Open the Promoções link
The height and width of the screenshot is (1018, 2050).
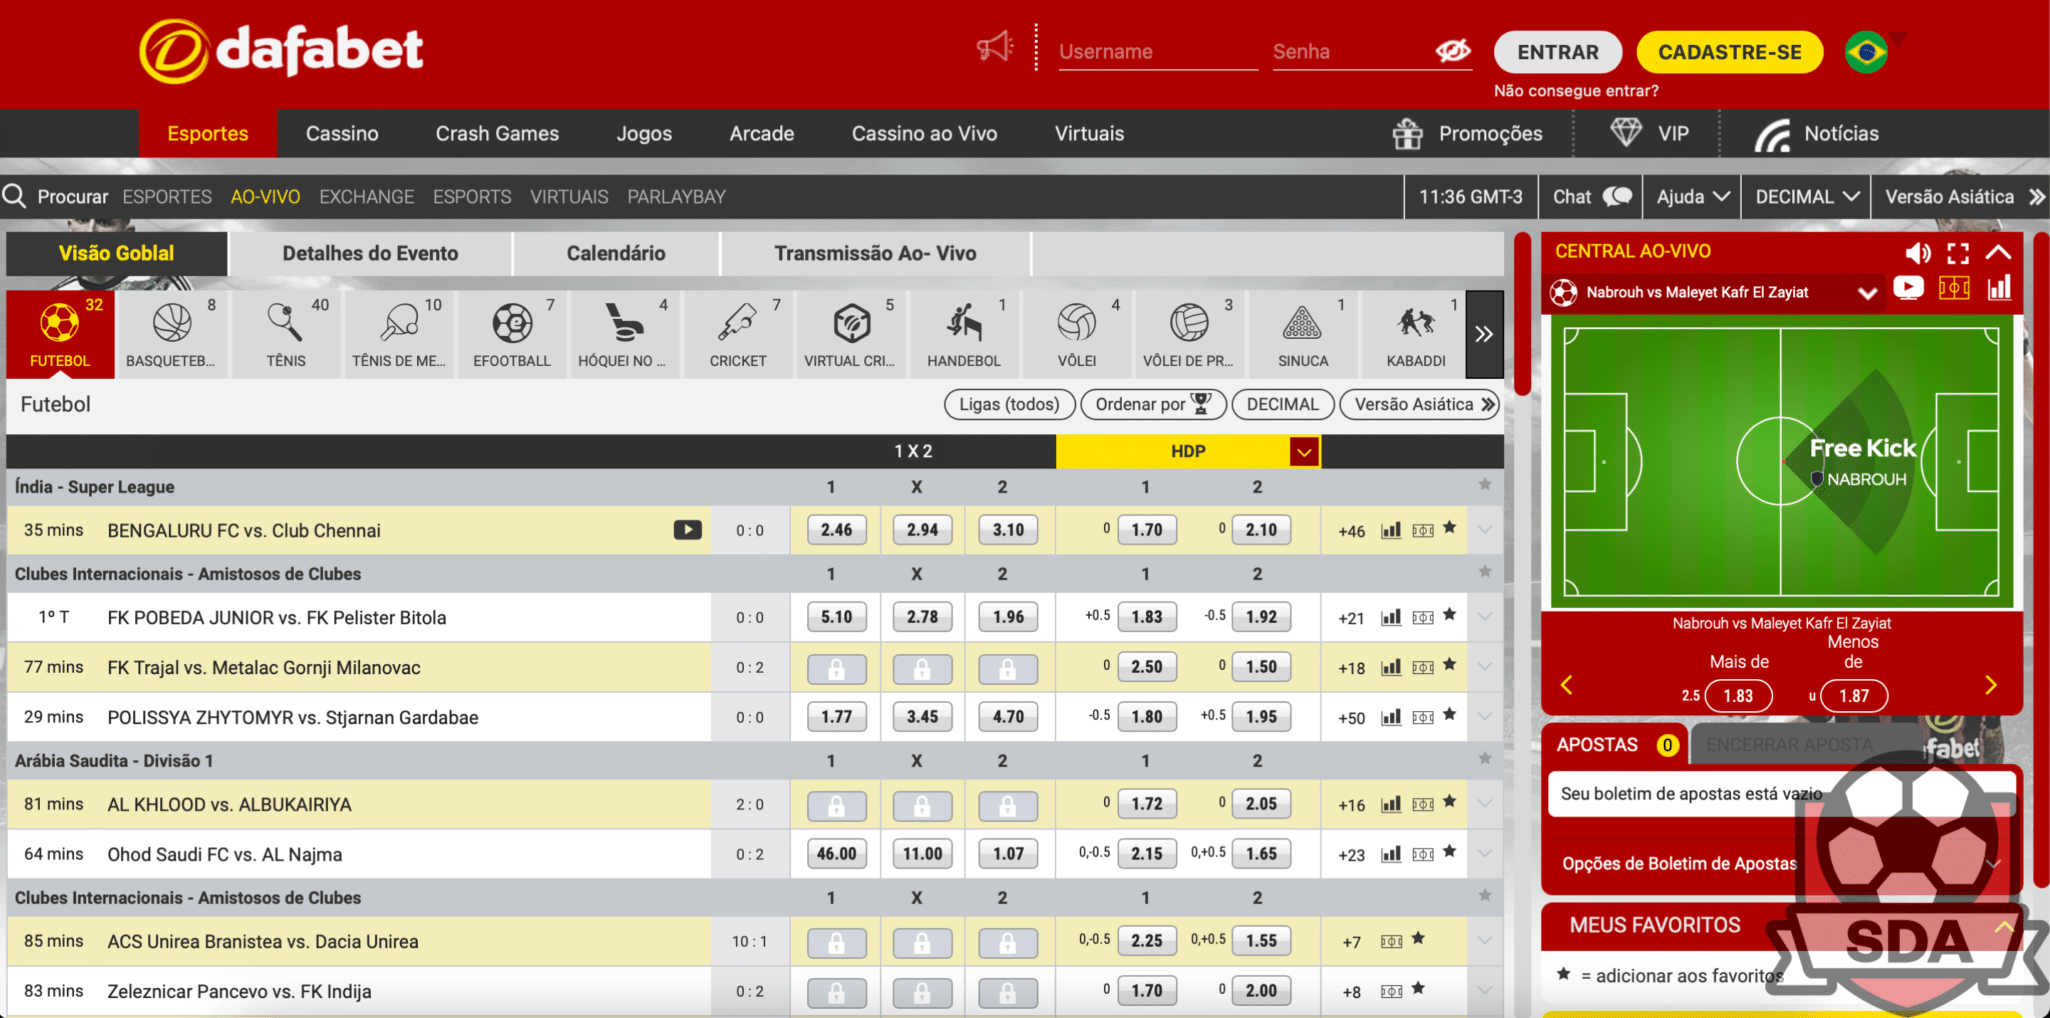(x=1468, y=133)
